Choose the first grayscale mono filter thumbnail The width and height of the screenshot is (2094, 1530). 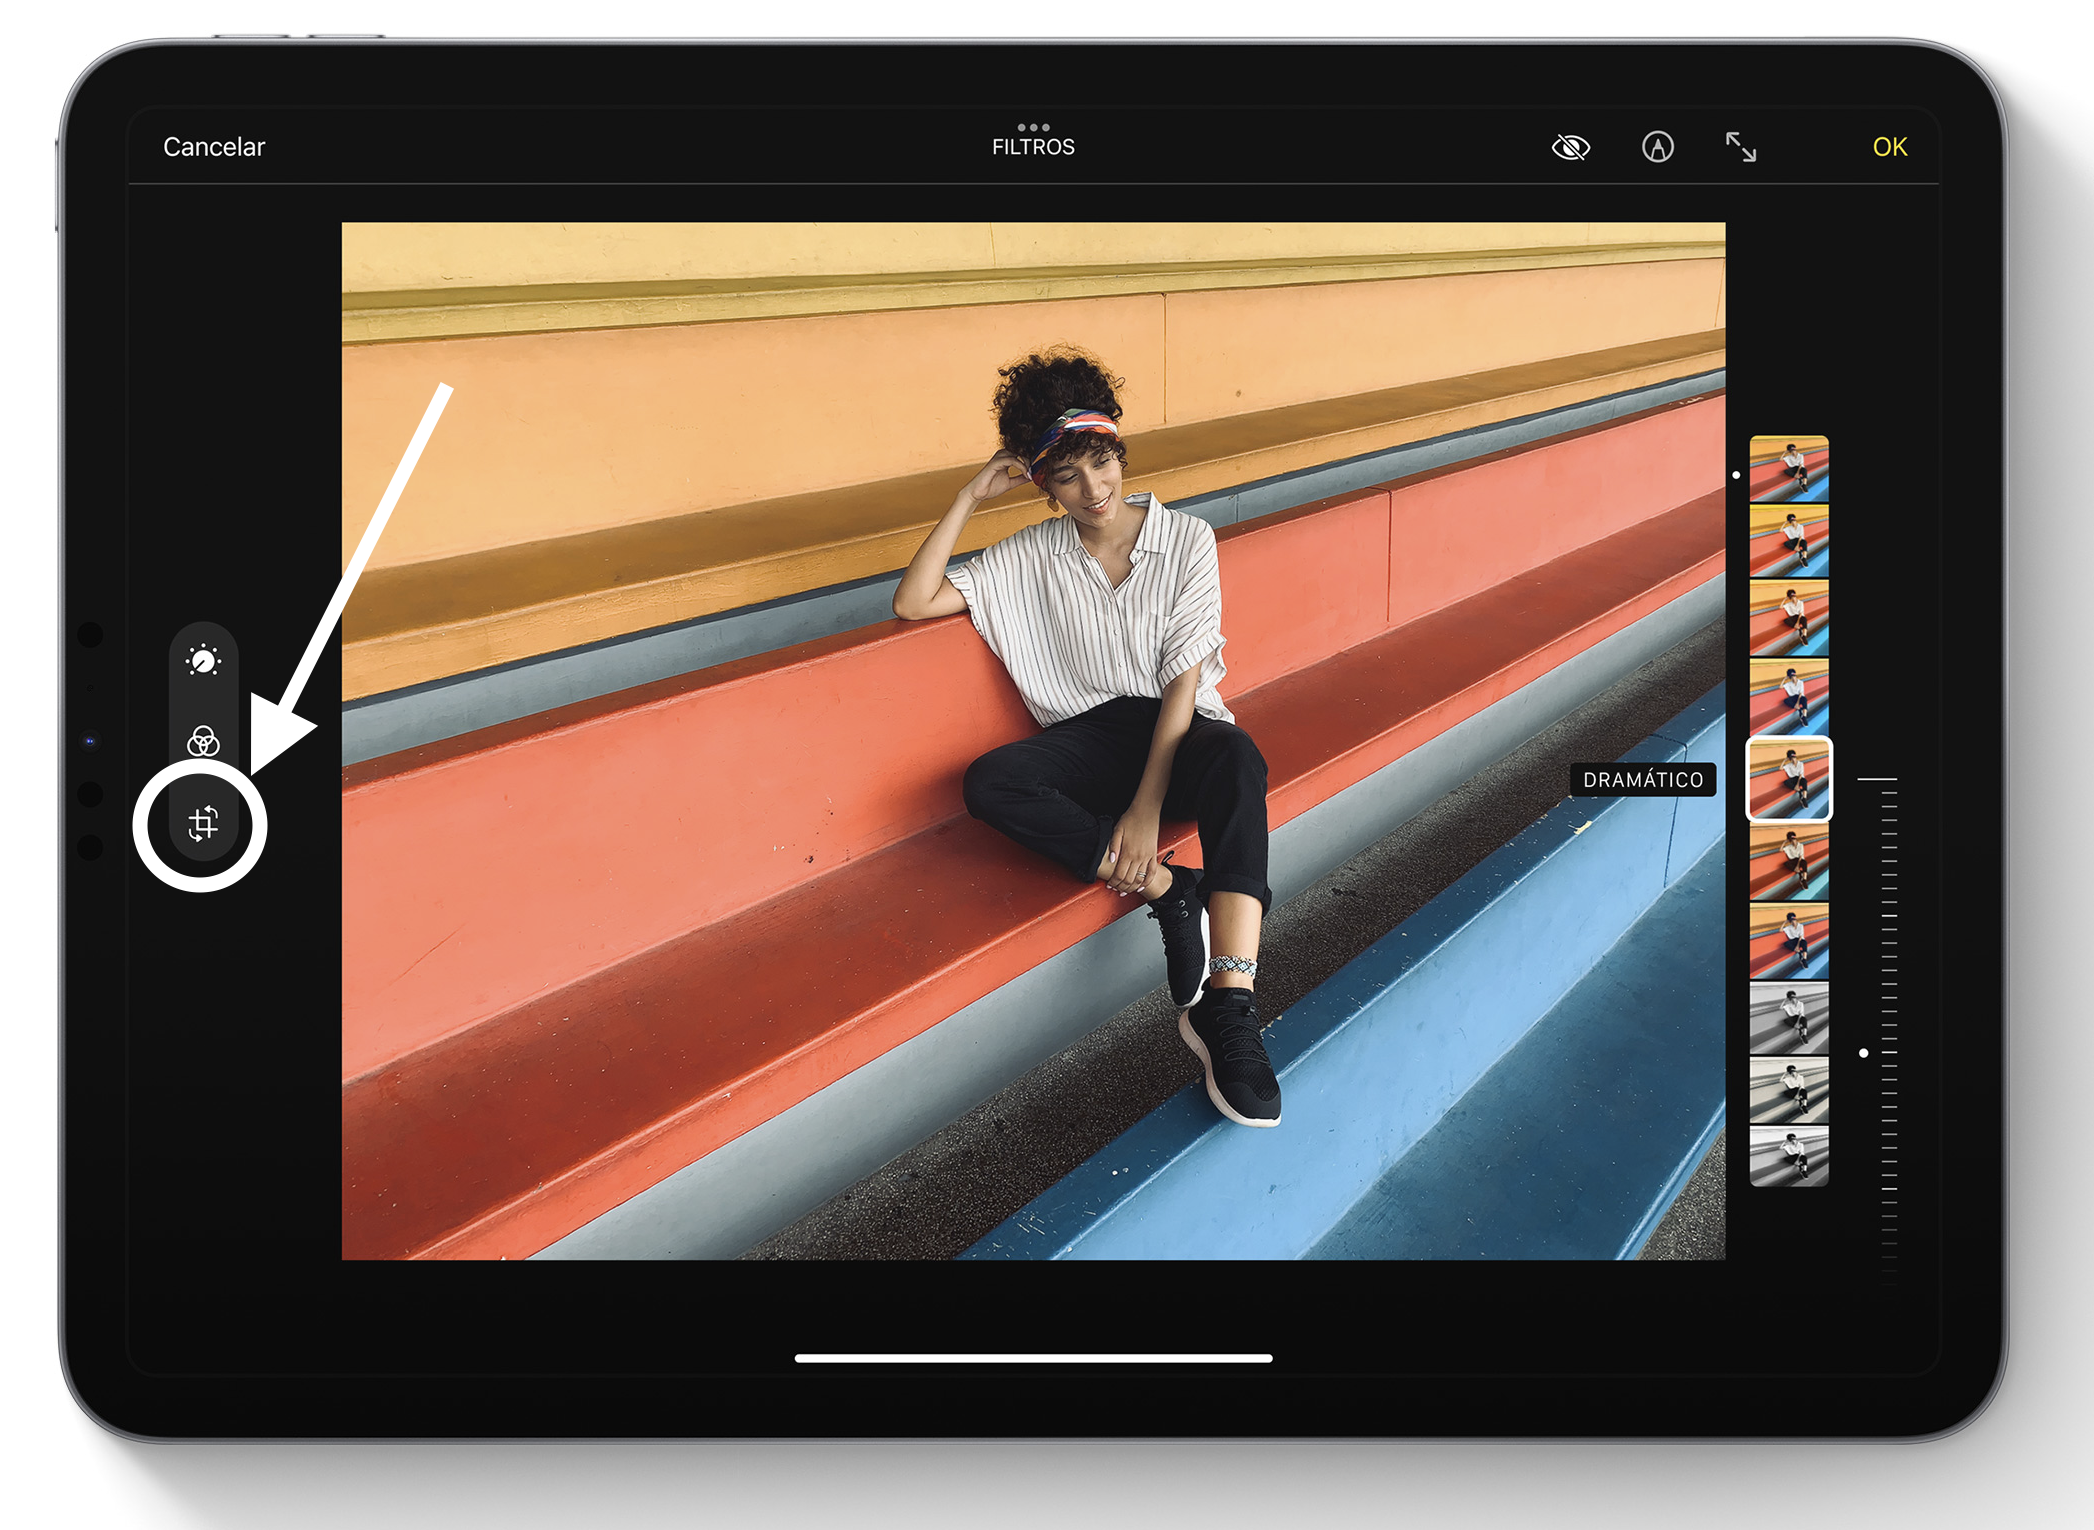click(x=1789, y=1017)
